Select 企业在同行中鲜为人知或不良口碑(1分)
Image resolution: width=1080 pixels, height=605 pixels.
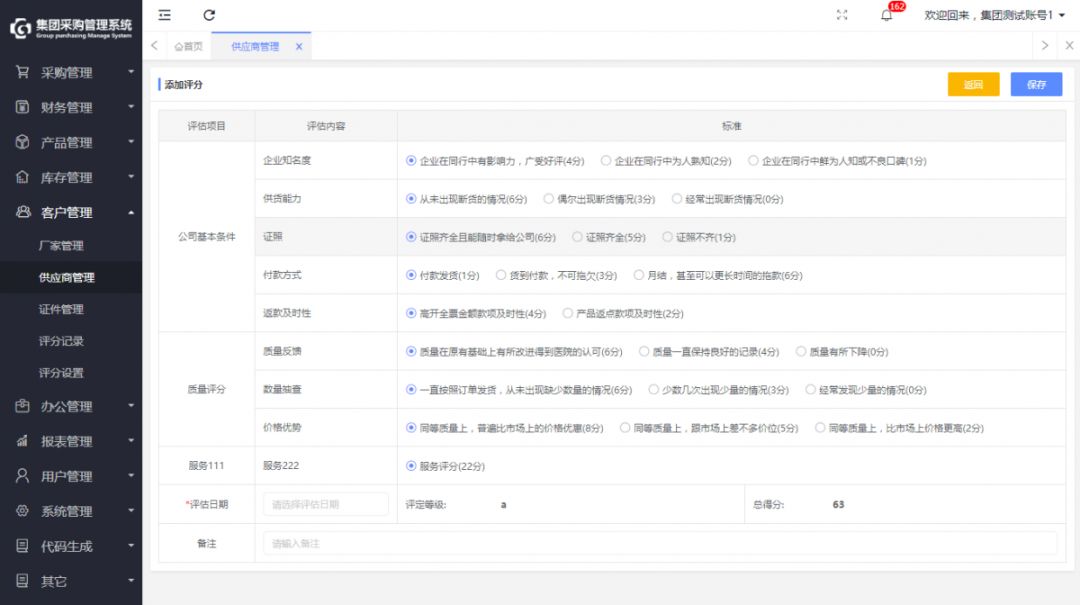click(837, 161)
